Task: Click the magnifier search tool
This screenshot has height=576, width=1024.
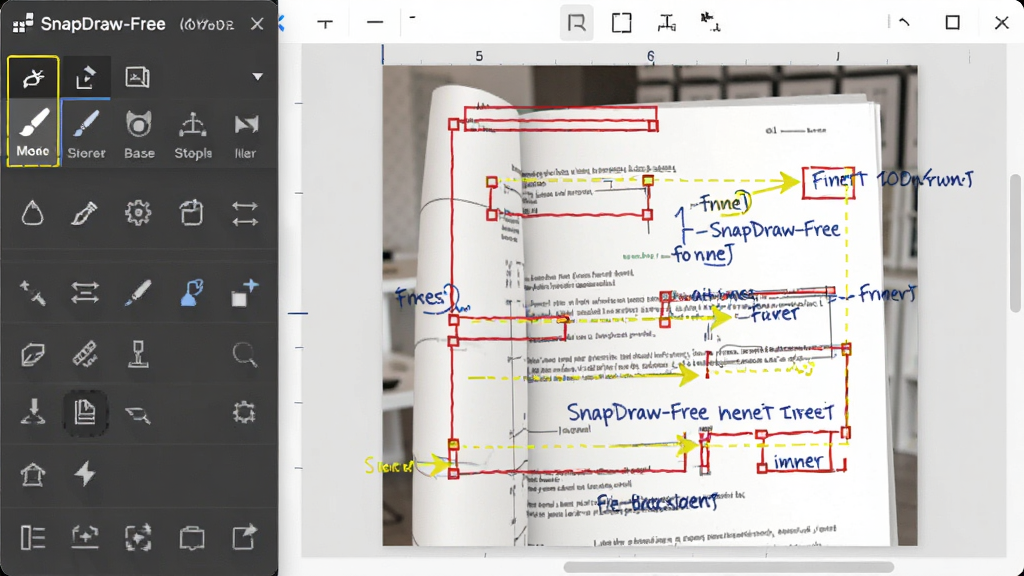Action: [x=244, y=354]
